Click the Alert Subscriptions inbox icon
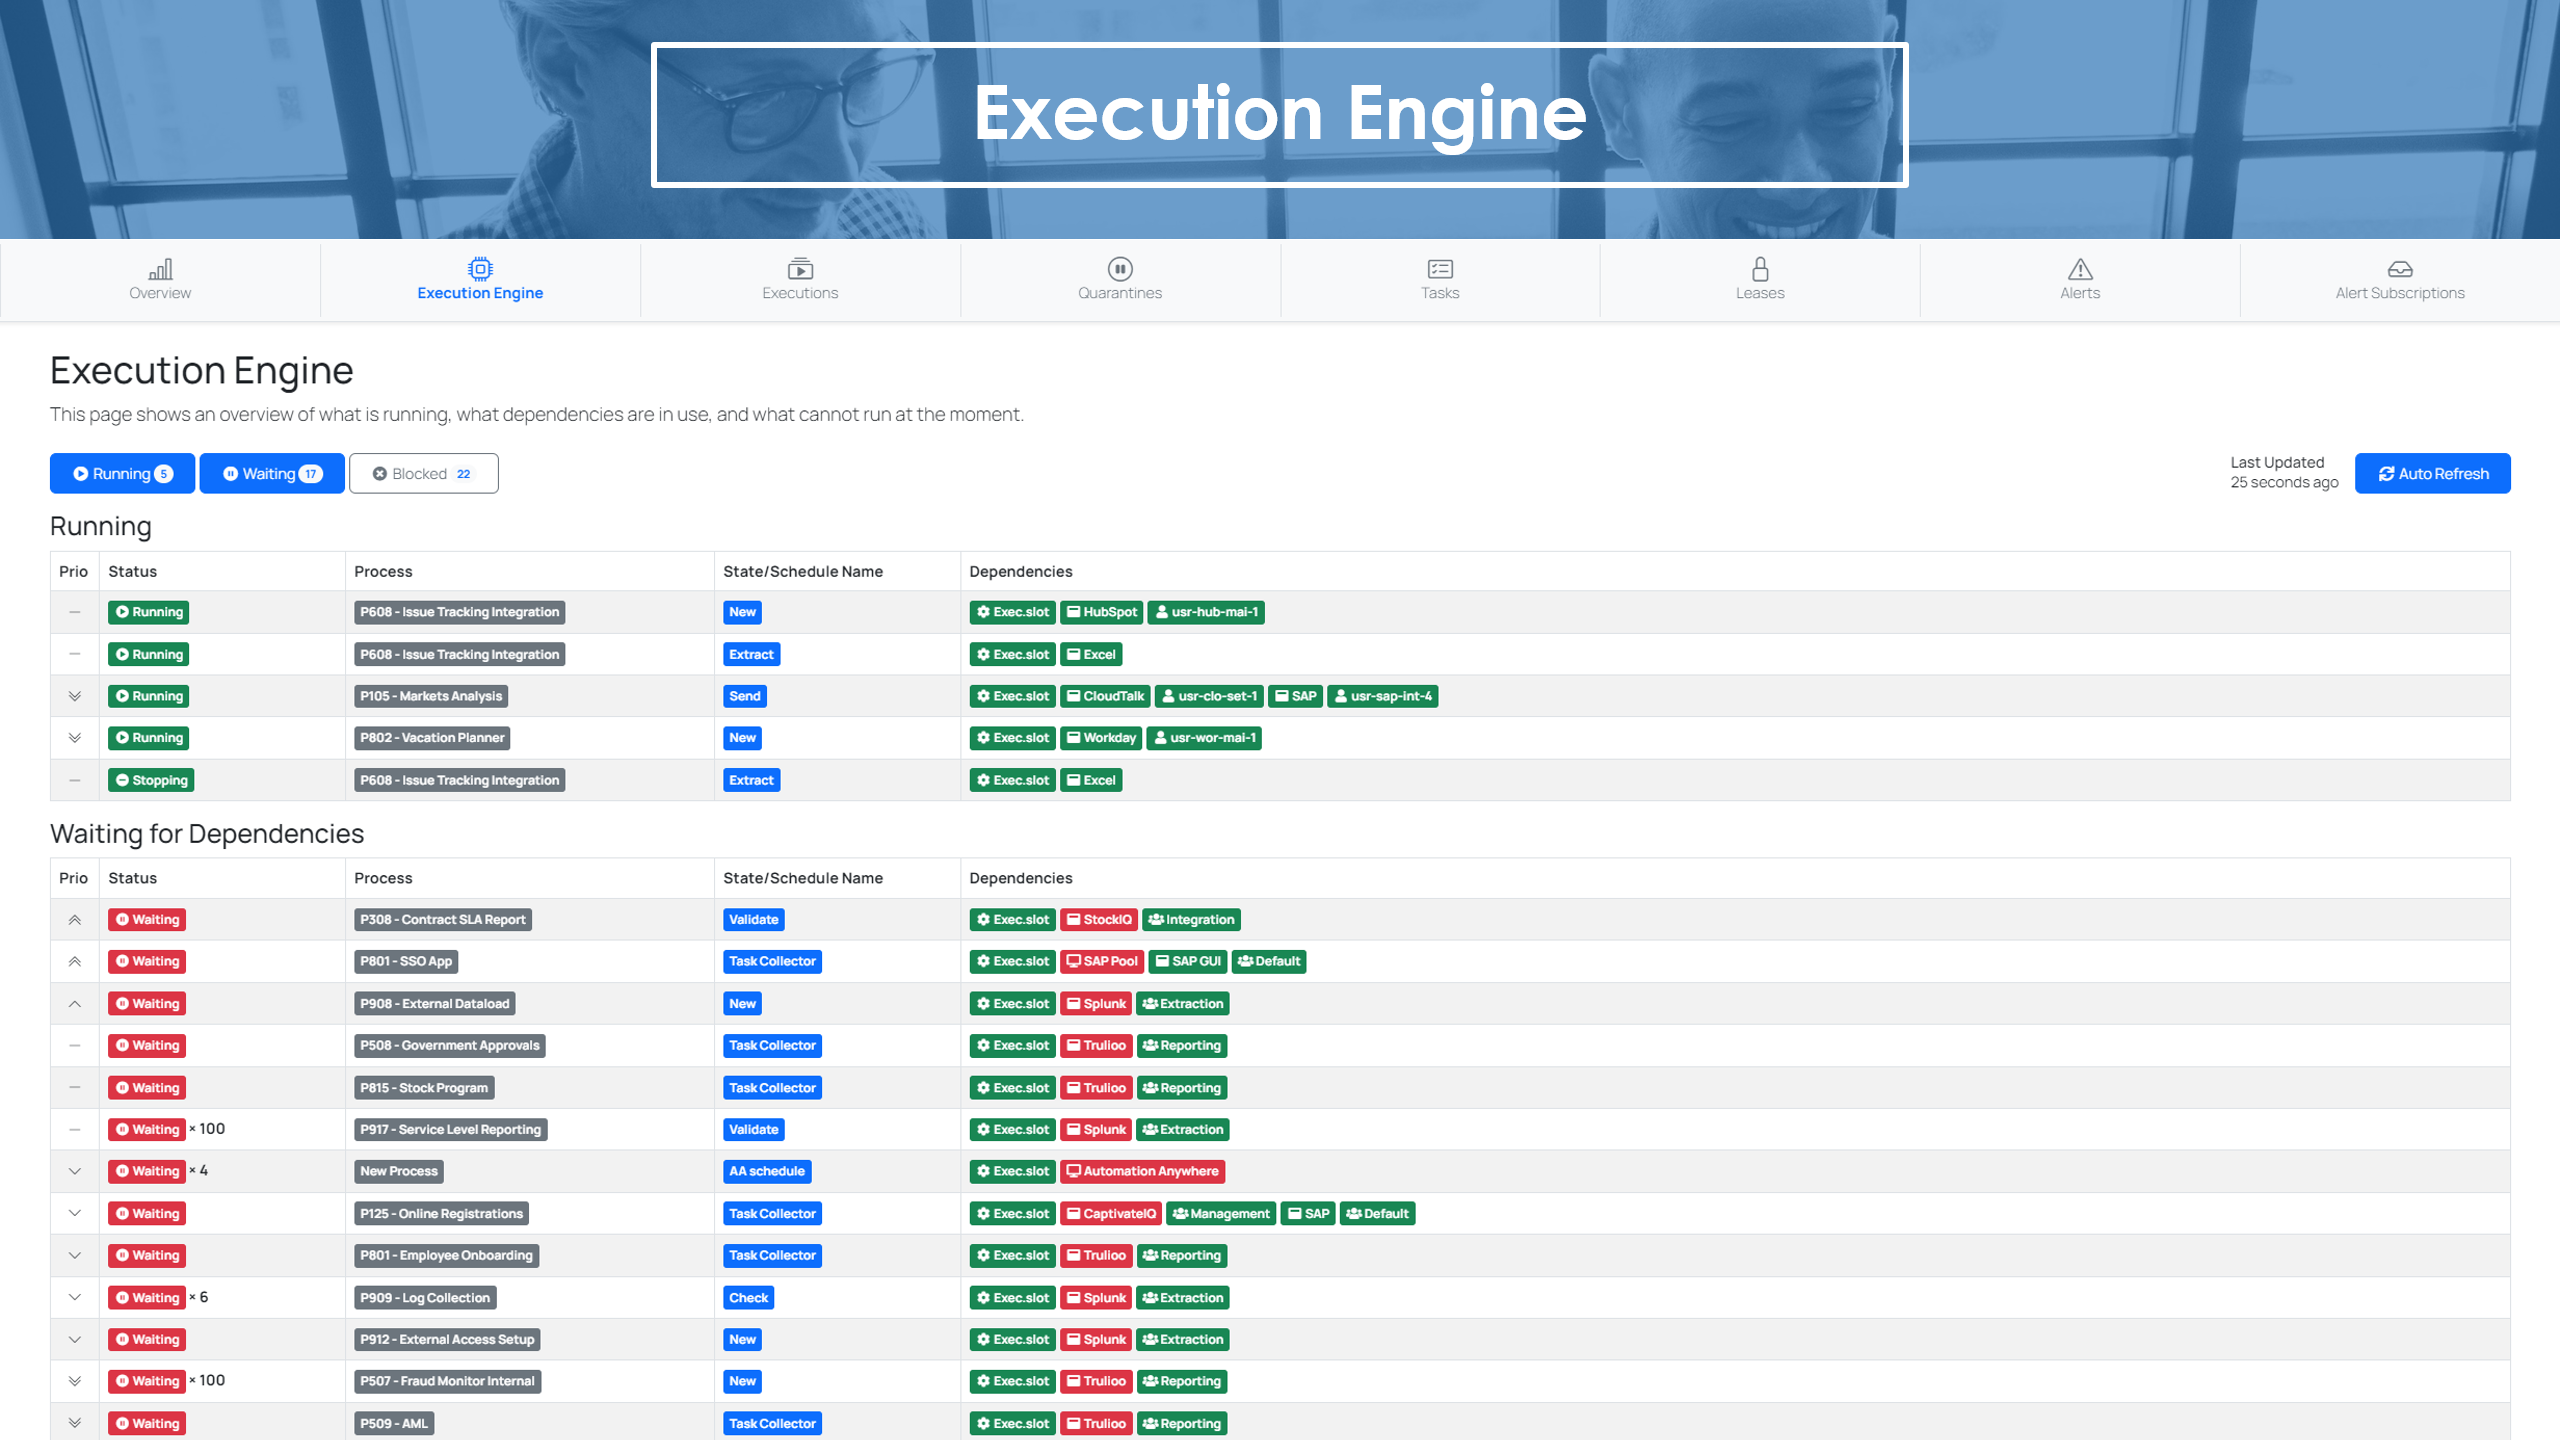Image resolution: width=2560 pixels, height=1440 pixels. pos(2400,268)
